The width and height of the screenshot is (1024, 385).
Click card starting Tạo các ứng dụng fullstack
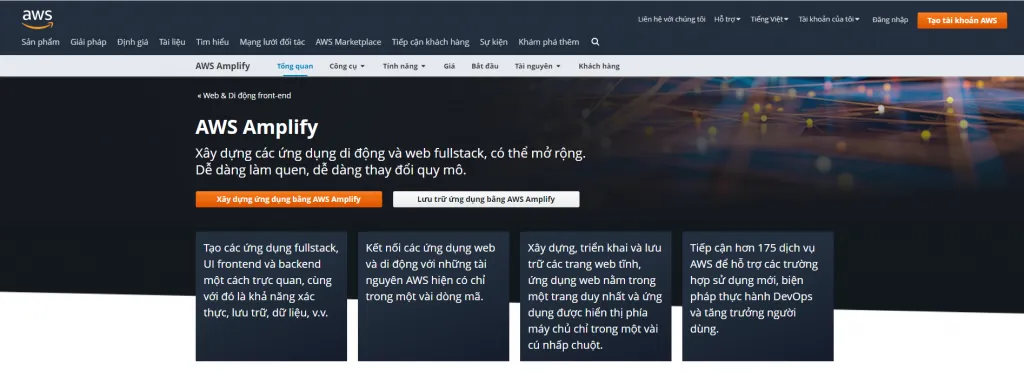pos(271,296)
